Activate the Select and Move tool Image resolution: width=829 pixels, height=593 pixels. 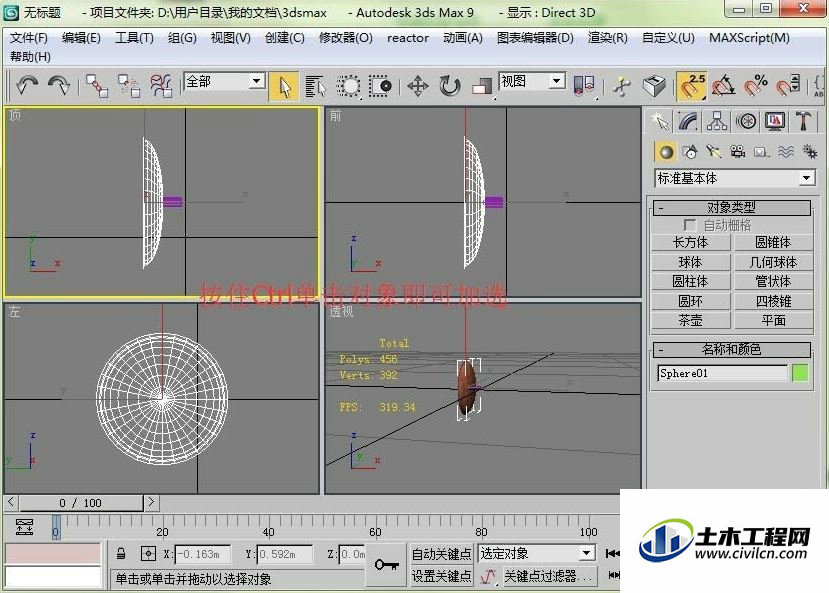[x=418, y=86]
